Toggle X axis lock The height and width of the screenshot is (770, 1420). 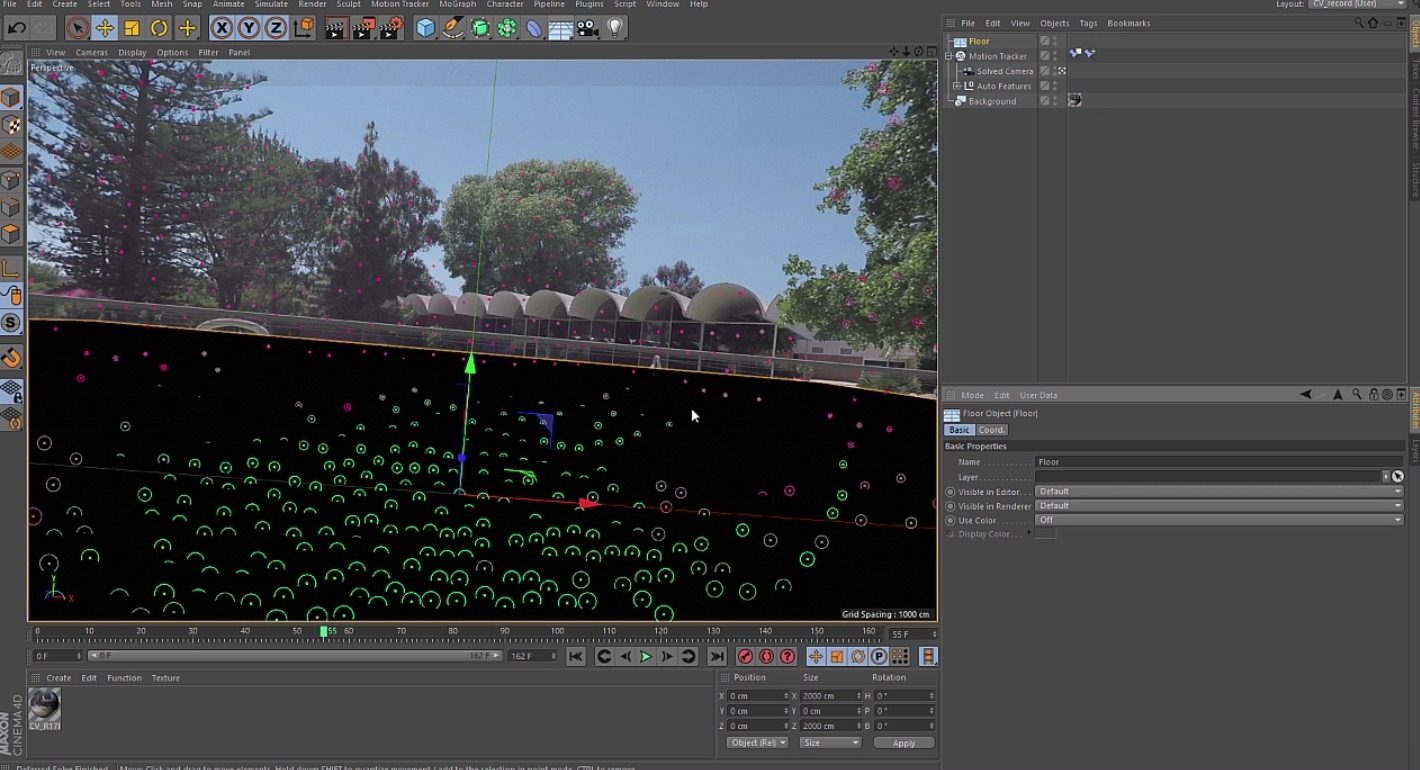click(222, 28)
